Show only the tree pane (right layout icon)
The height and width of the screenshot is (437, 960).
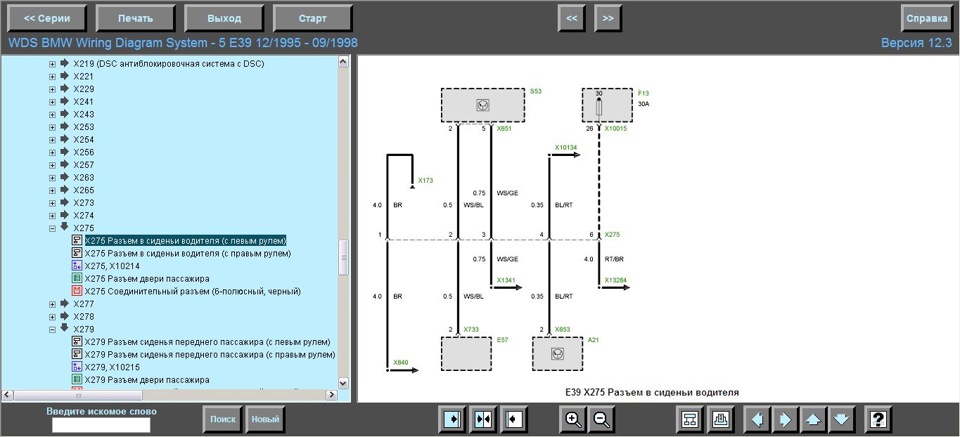pyautogui.click(x=513, y=420)
